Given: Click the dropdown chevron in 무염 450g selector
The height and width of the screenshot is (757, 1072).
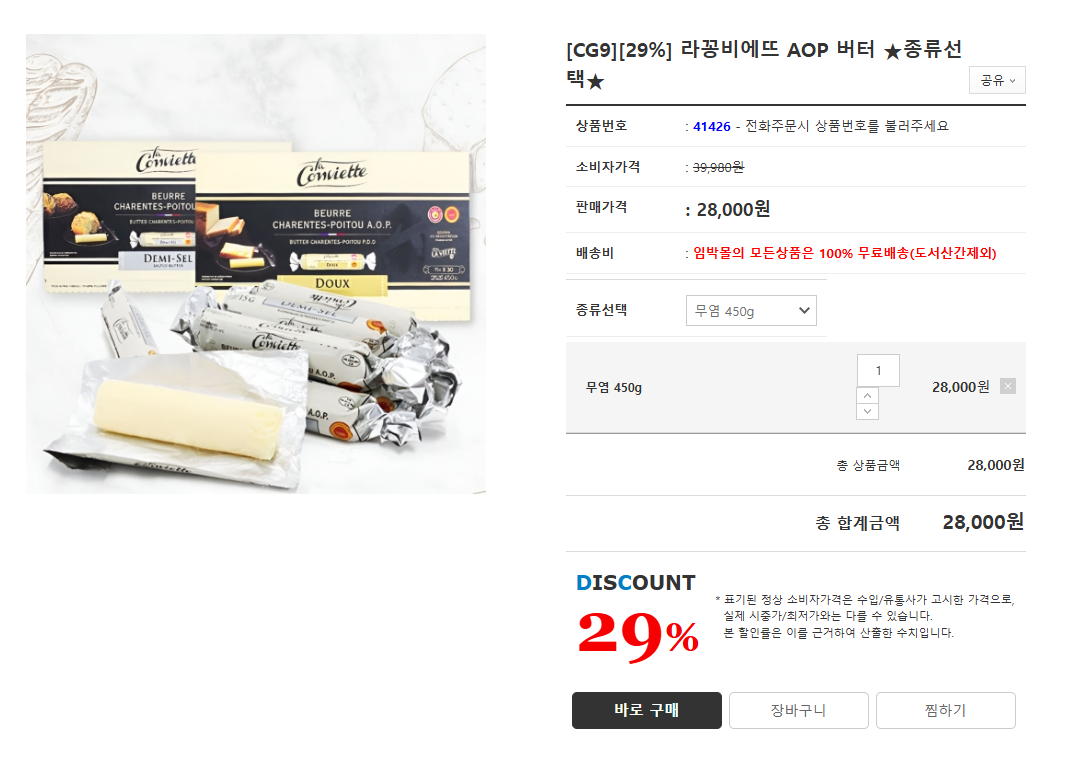Looking at the screenshot, I should point(804,310).
